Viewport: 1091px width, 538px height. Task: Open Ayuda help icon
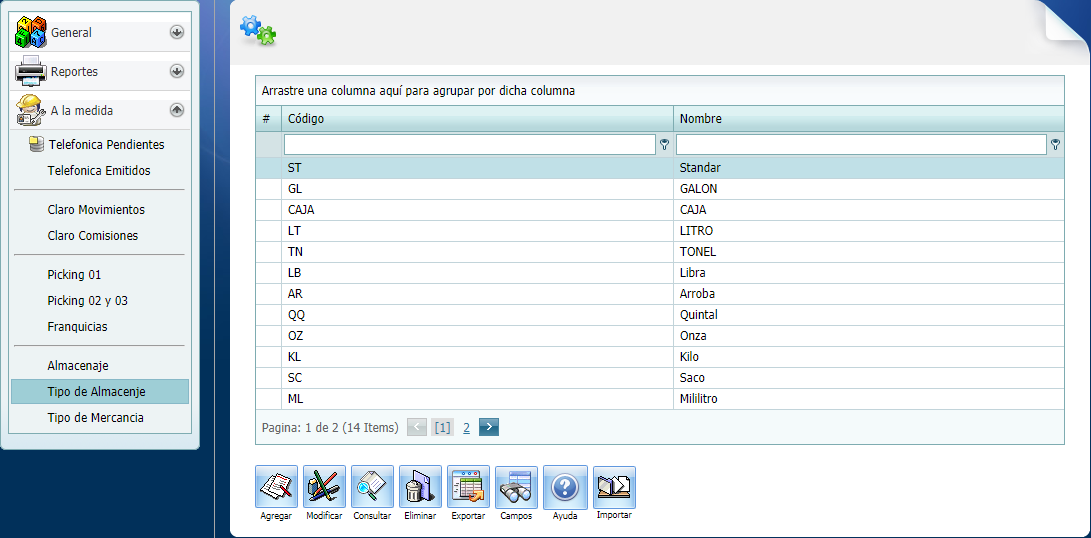coord(565,487)
